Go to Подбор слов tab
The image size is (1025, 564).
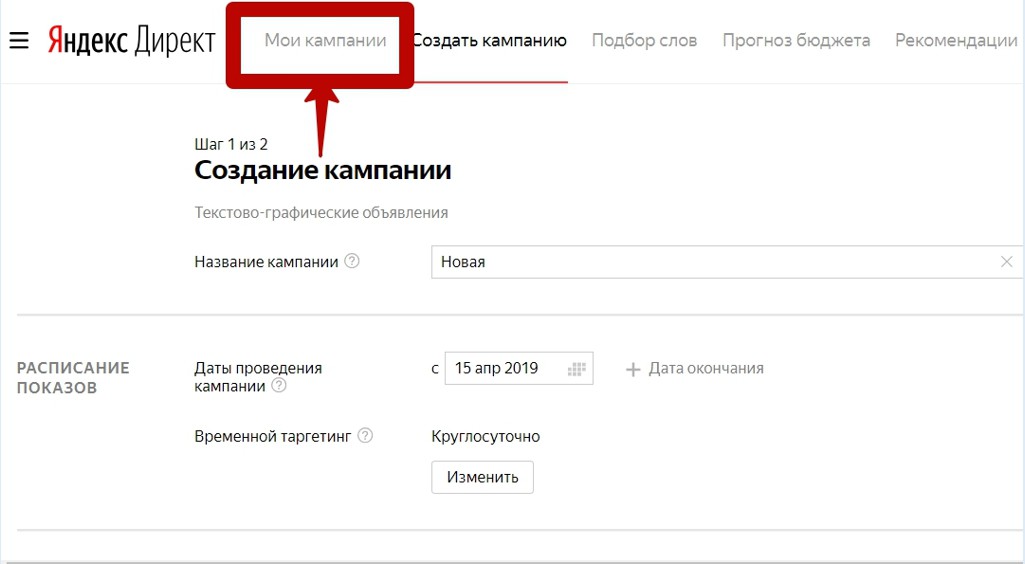(x=644, y=41)
